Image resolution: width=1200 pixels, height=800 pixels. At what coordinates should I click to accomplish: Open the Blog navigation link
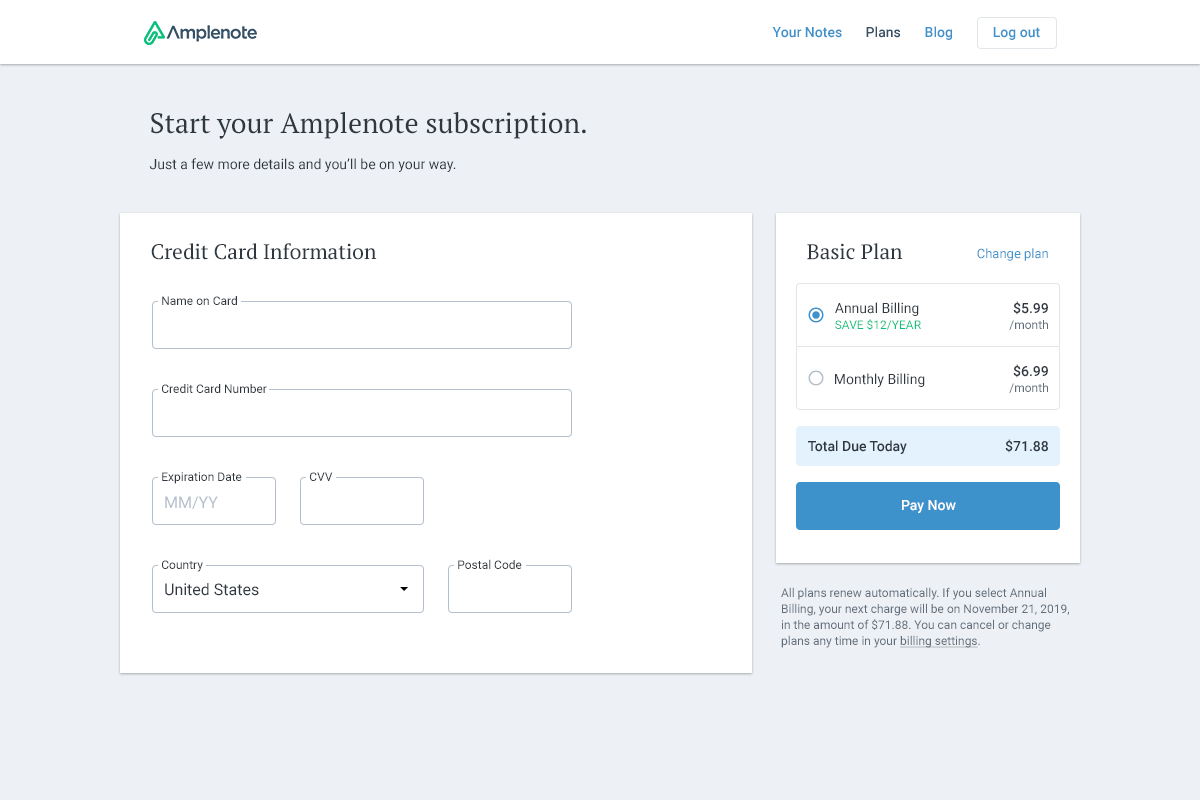click(938, 32)
